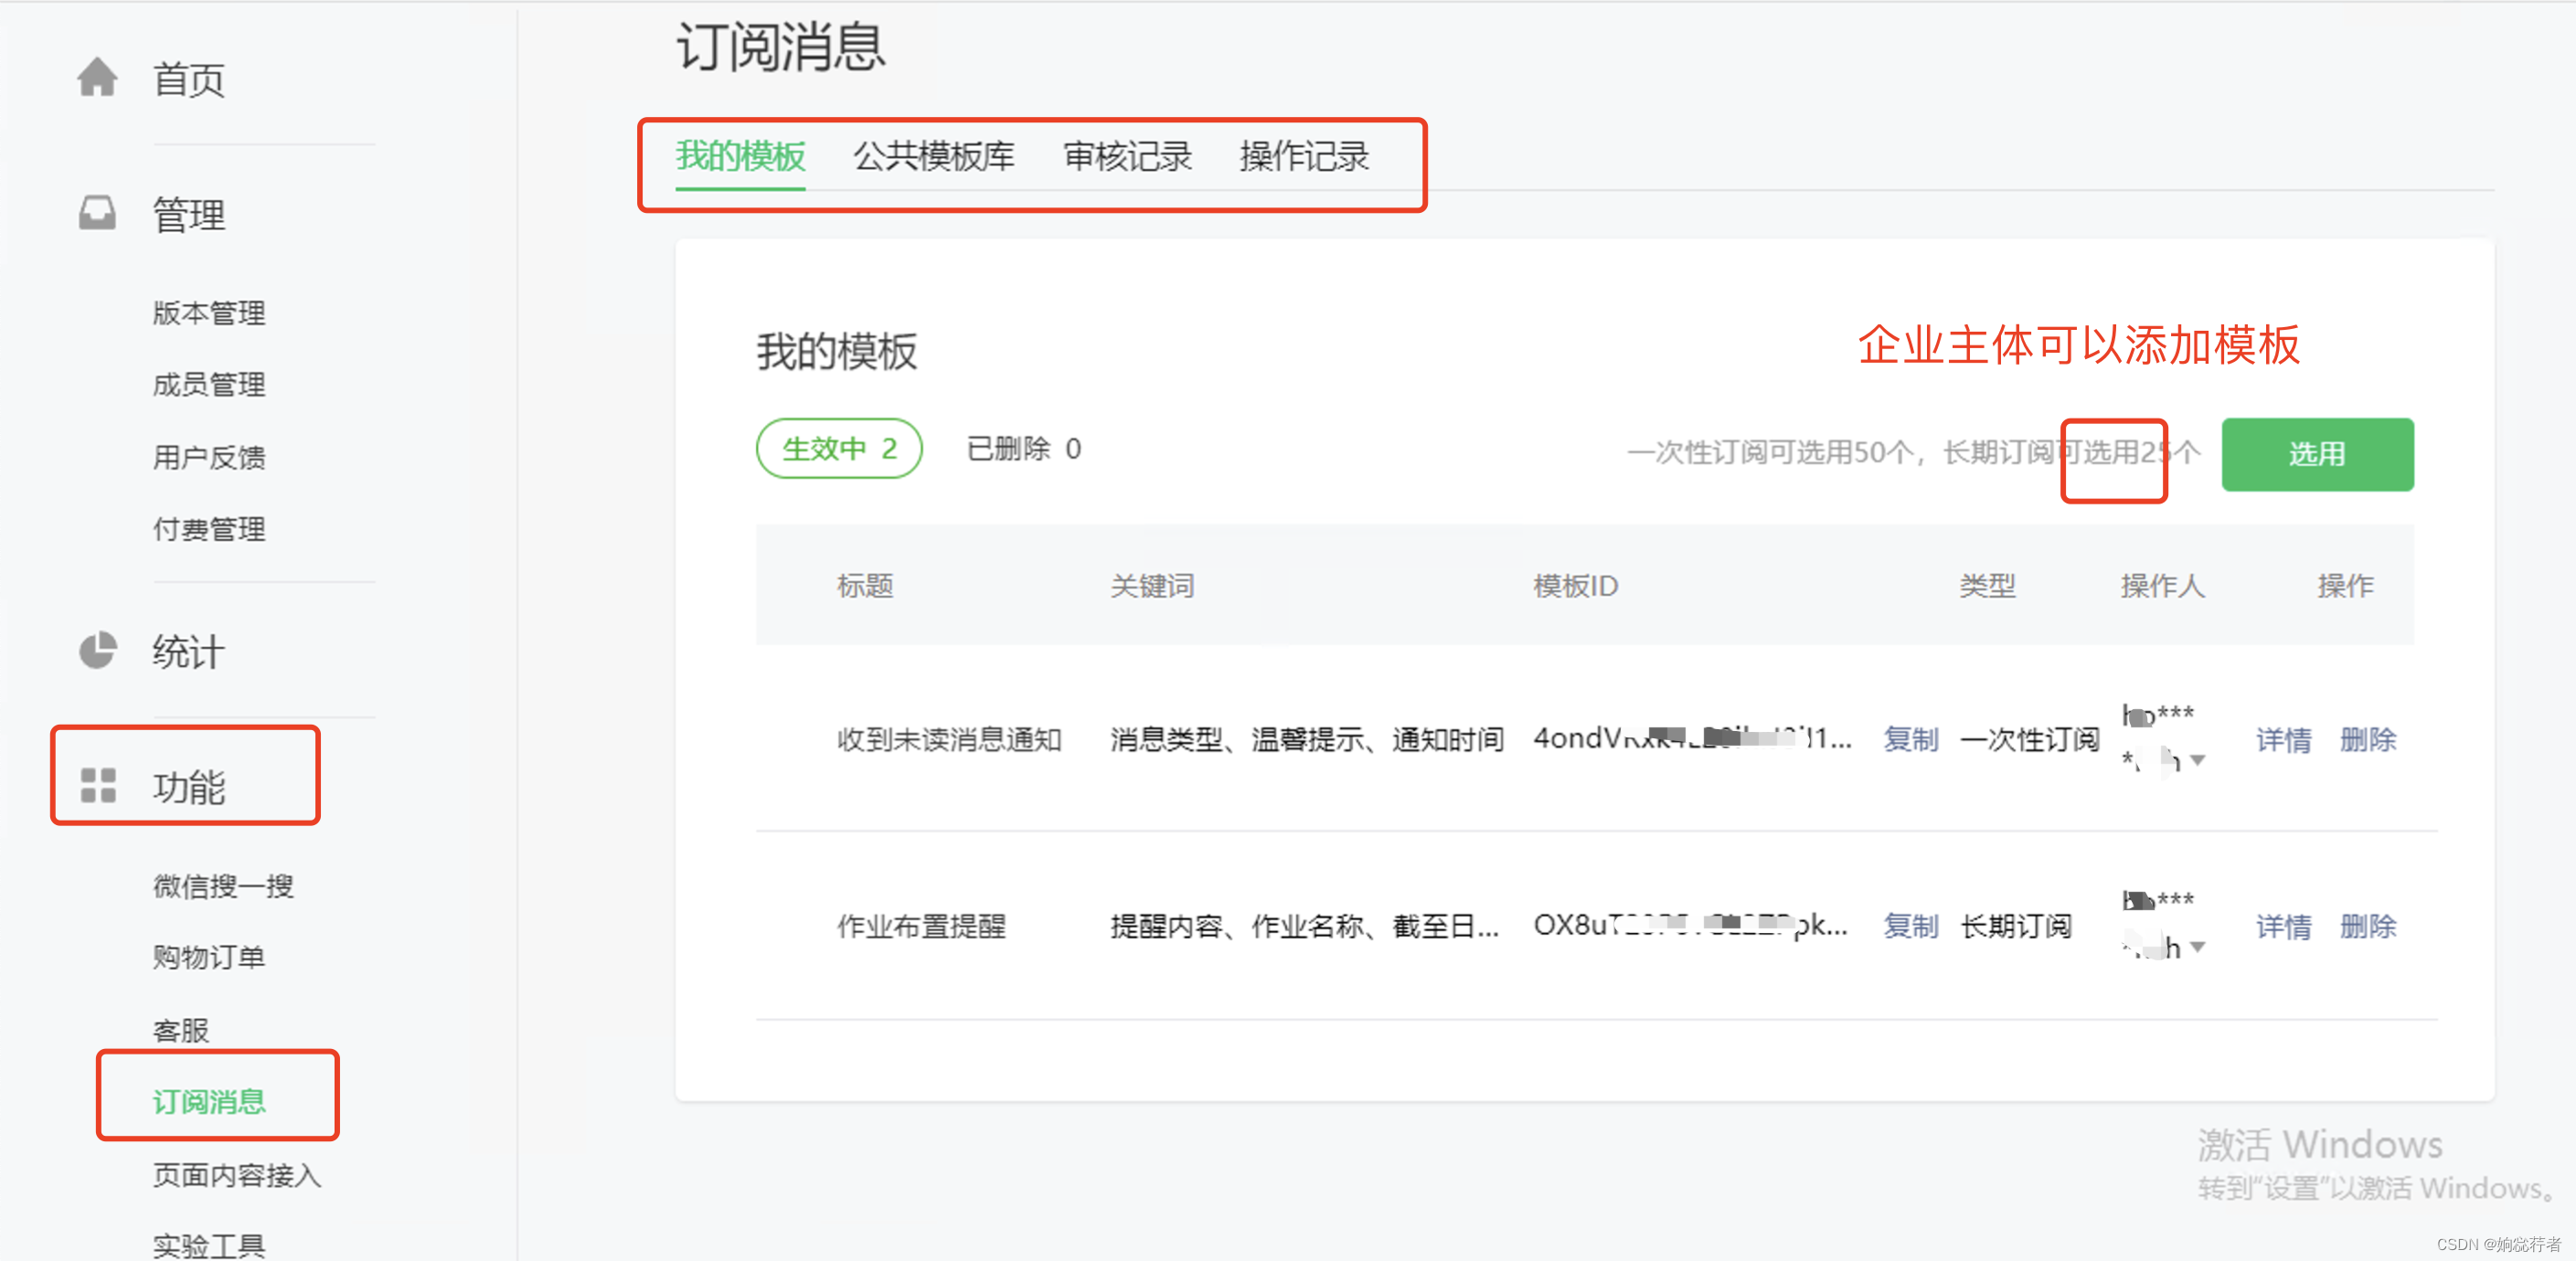Image resolution: width=2576 pixels, height=1261 pixels.
Task: Open 页面内容接入 in sidebar
Action: tap(237, 1175)
